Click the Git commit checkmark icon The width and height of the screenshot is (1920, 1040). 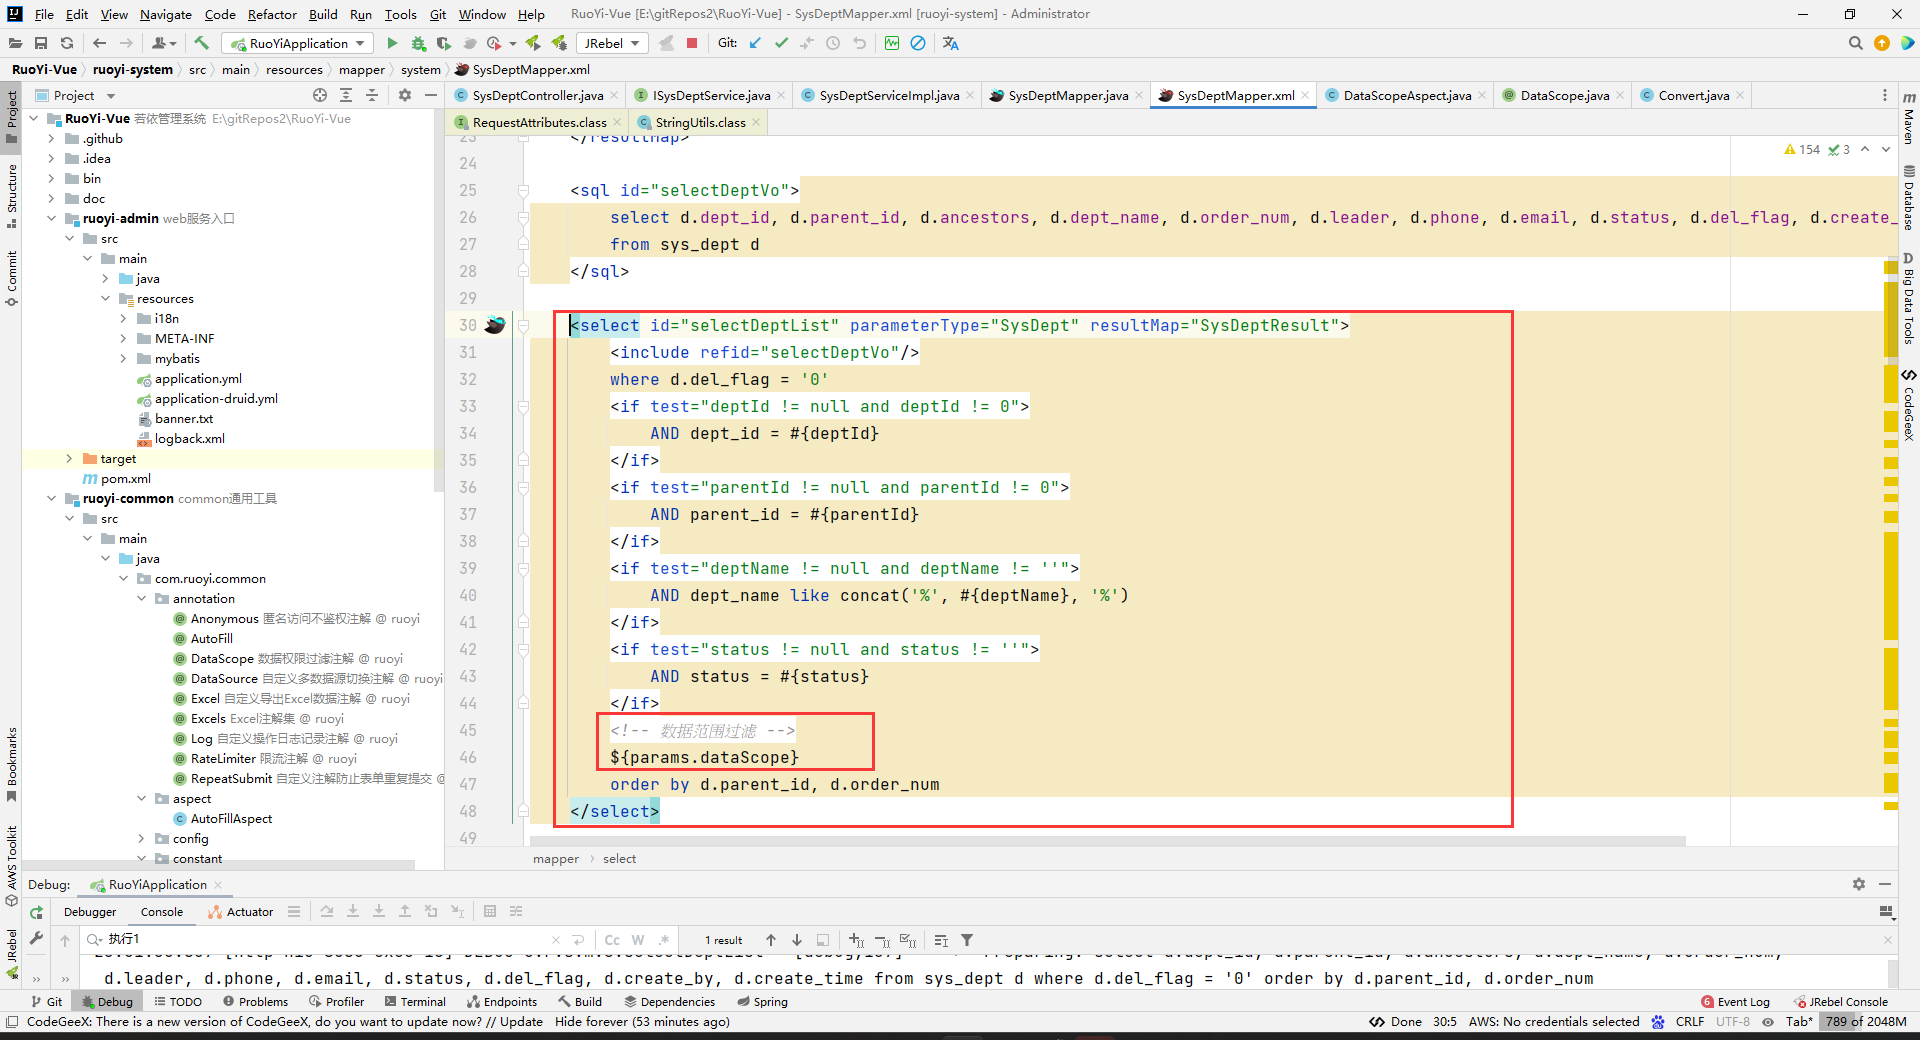point(781,43)
